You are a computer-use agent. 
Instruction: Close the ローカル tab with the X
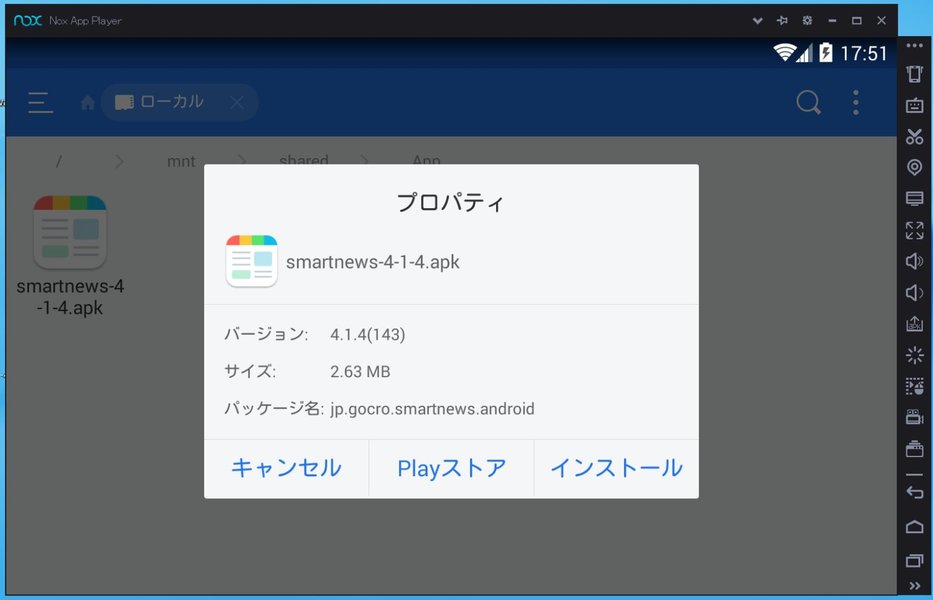coord(237,103)
